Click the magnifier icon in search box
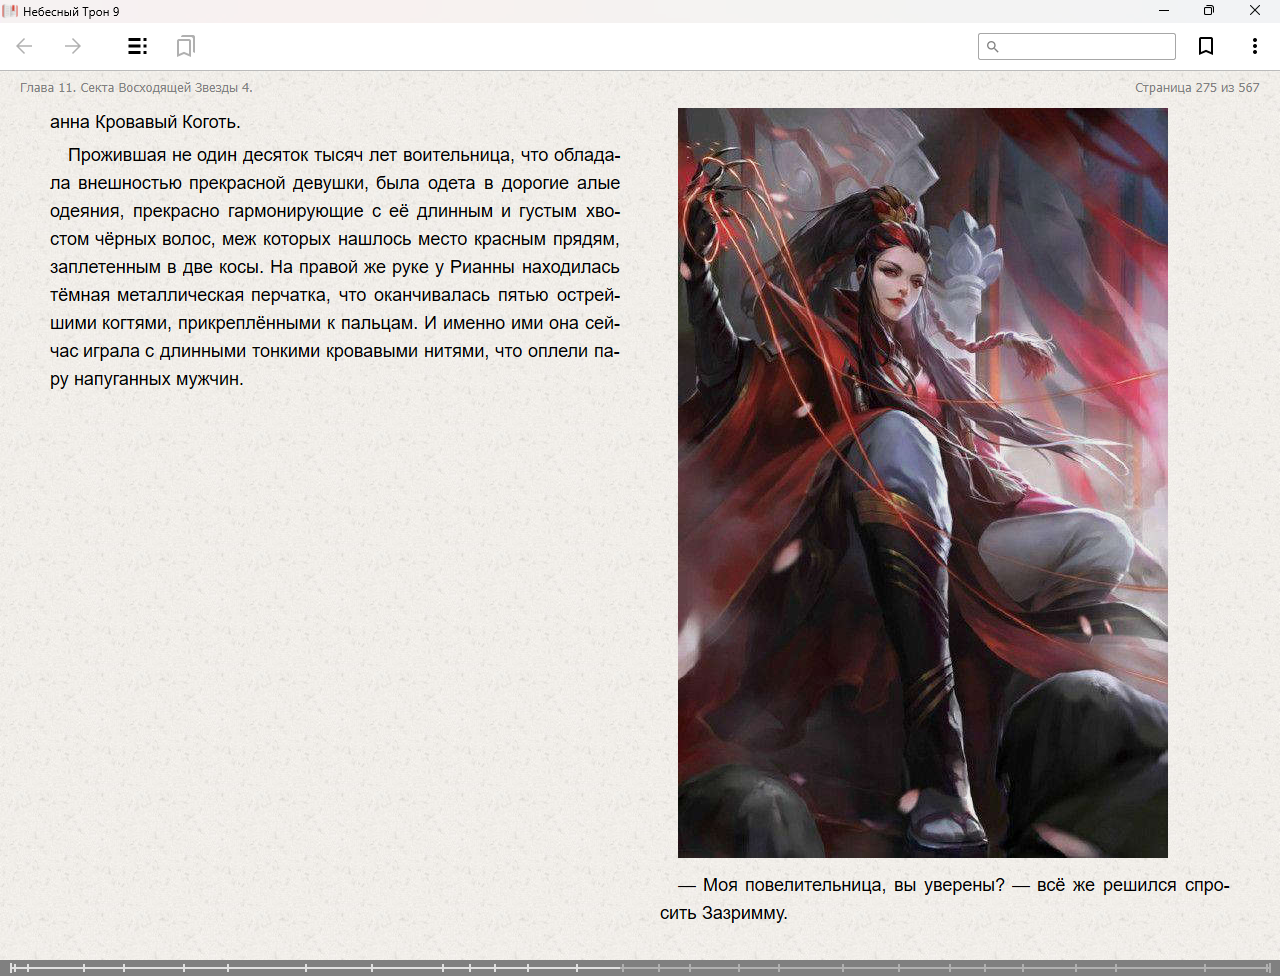Screen dimensions: 1280x976 click(992, 47)
